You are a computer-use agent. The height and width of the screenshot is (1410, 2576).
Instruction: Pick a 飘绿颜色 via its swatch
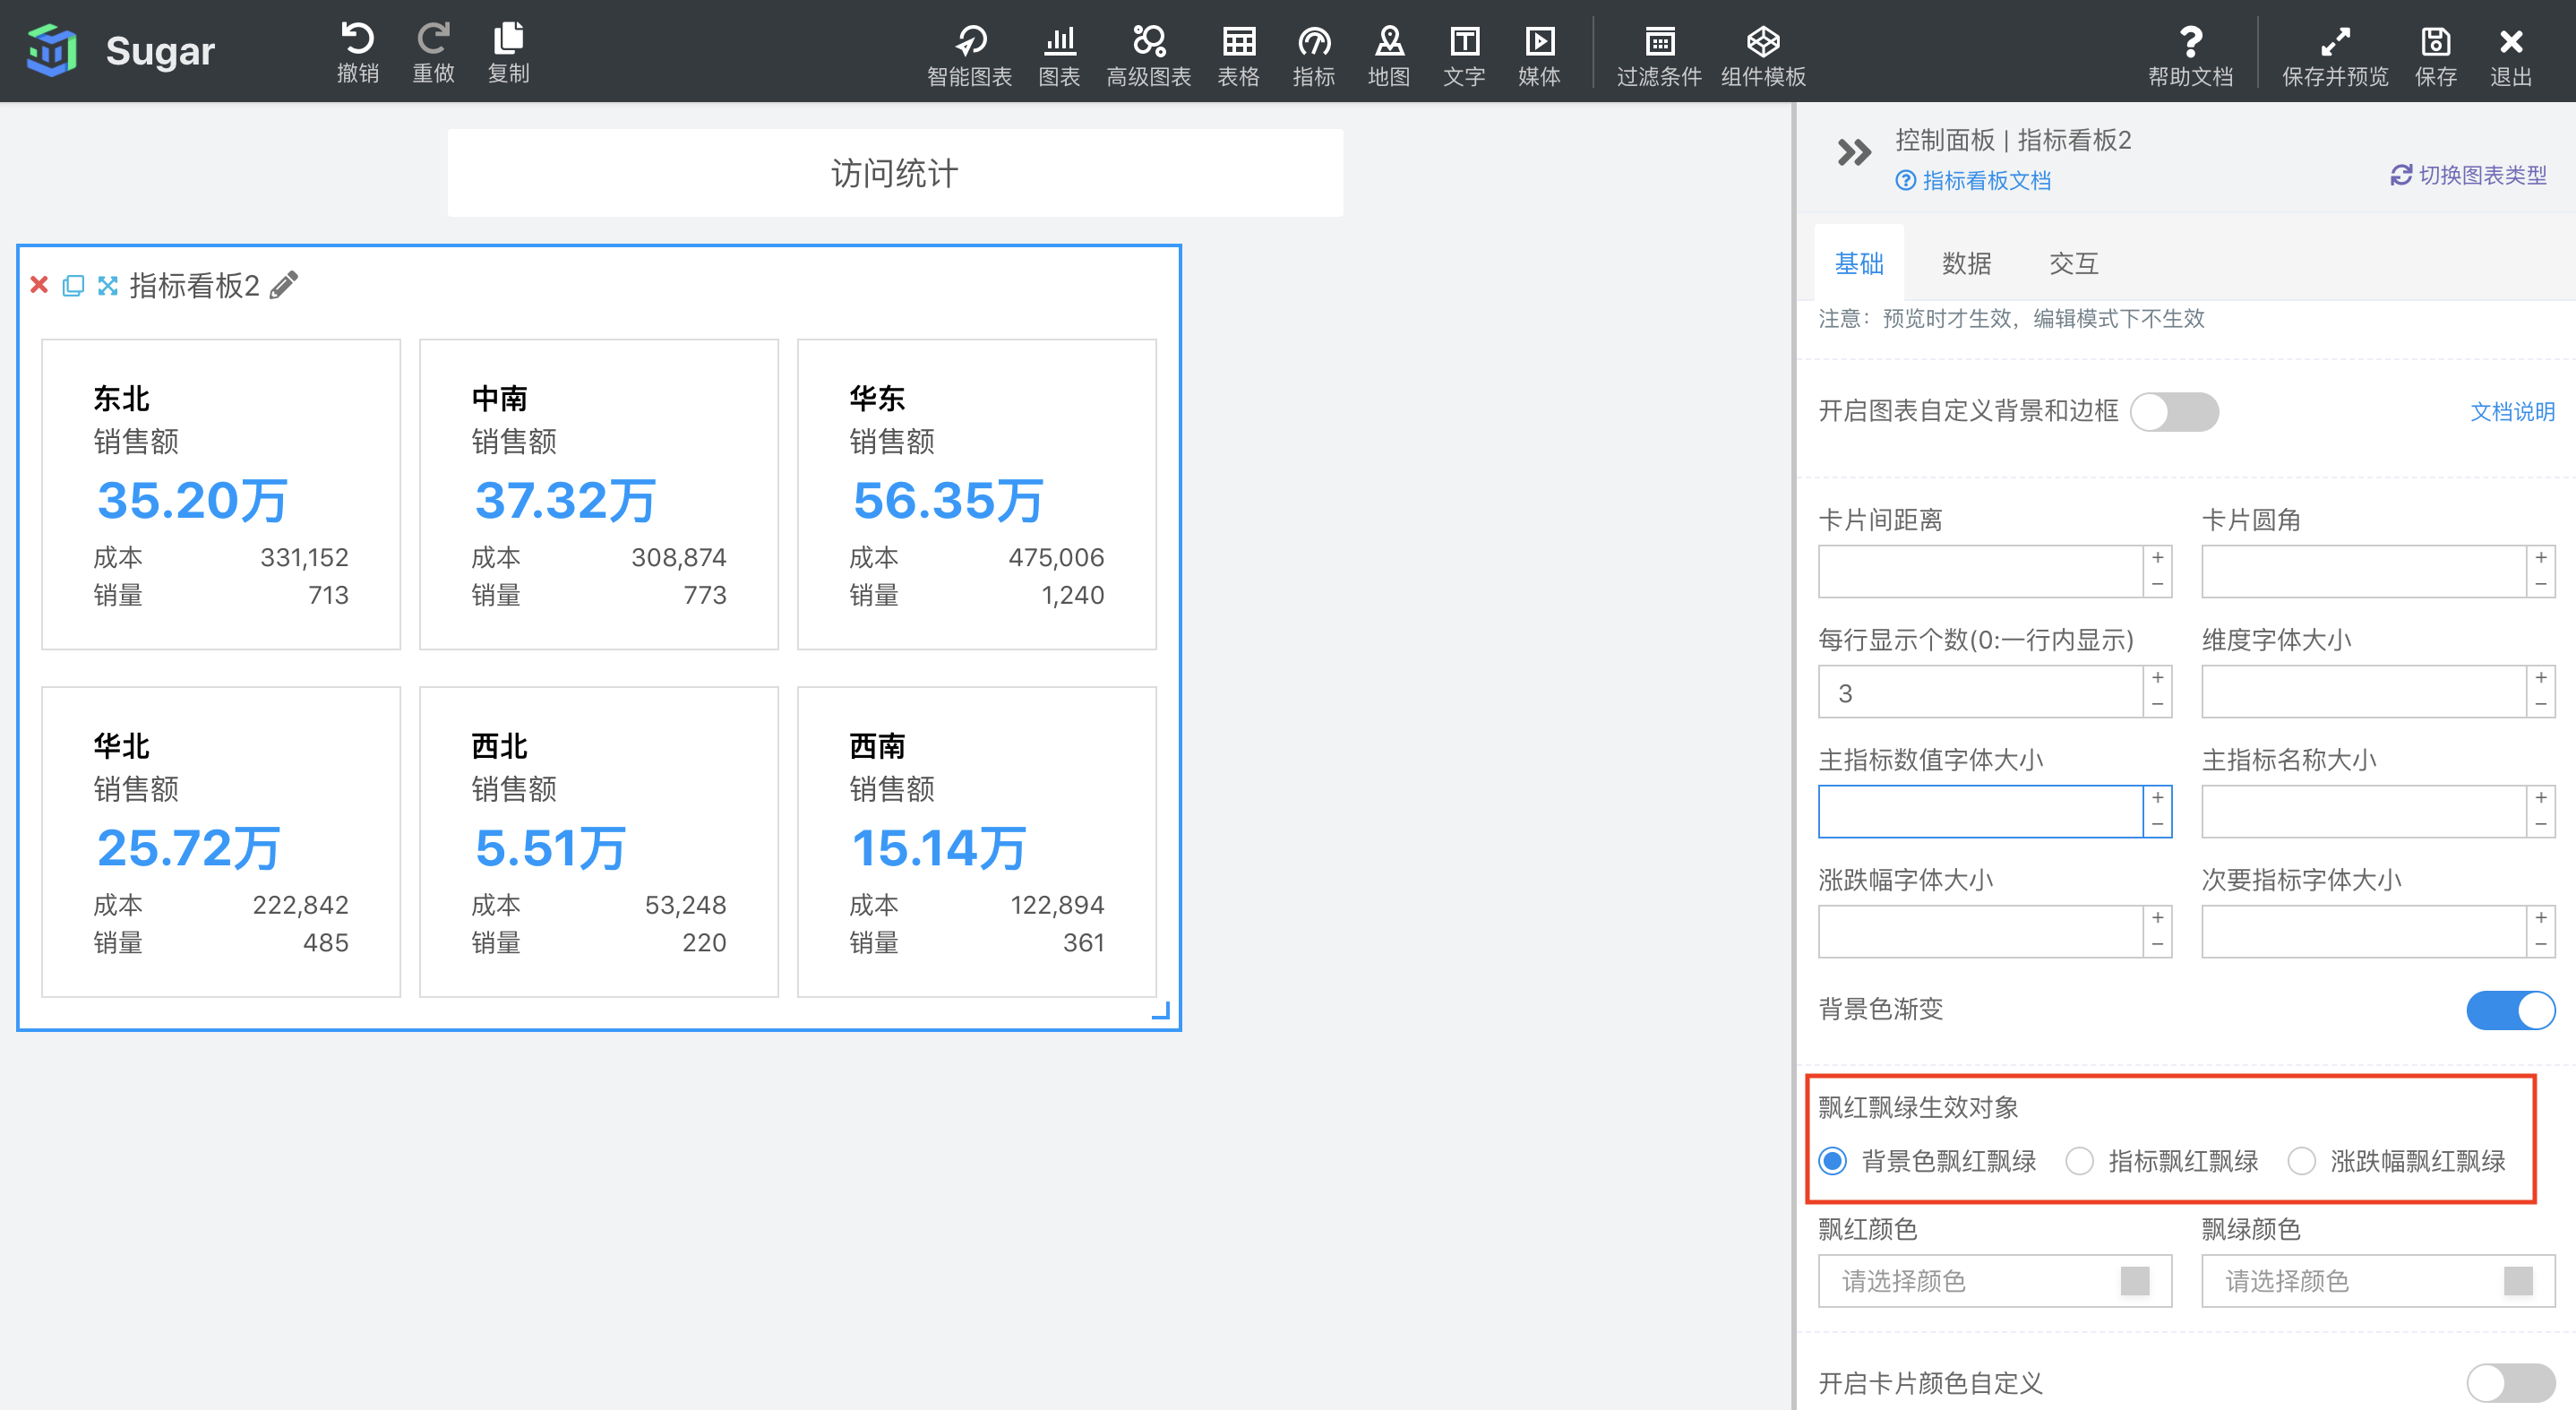click(x=2517, y=1281)
